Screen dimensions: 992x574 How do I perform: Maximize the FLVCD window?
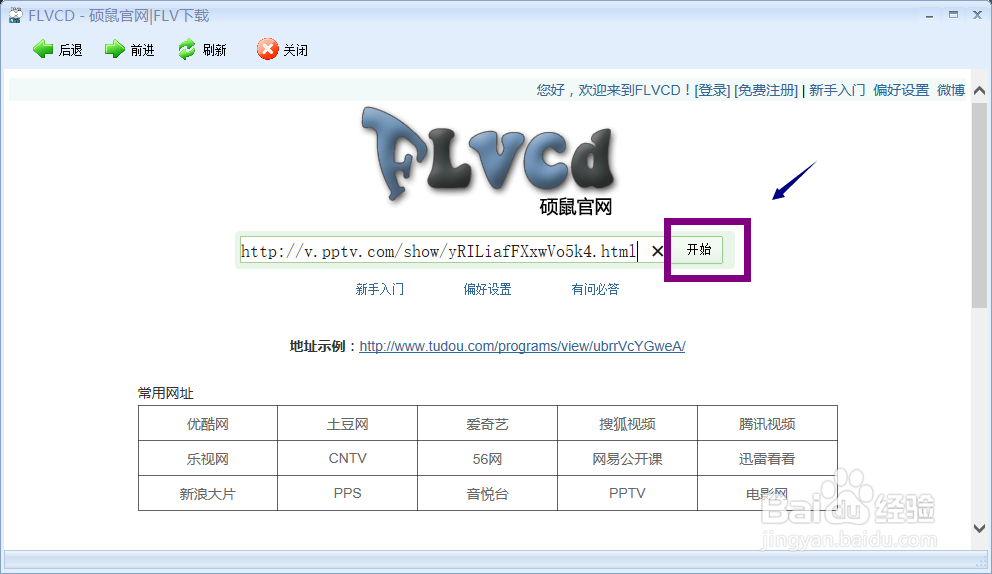pos(953,15)
